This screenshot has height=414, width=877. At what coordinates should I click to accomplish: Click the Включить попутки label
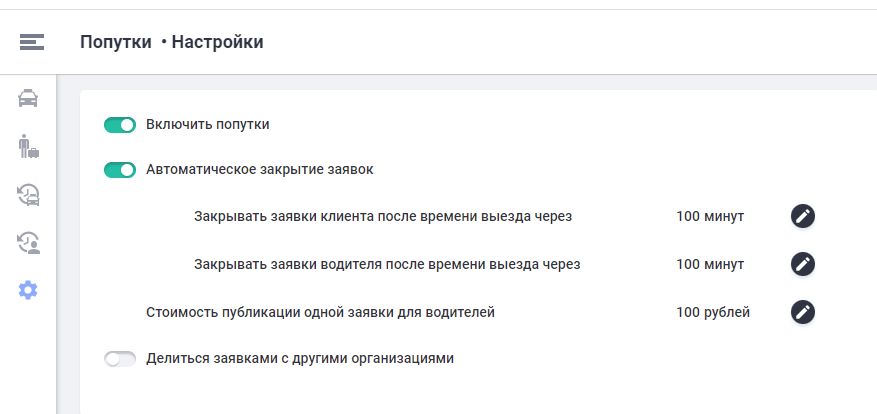(x=208, y=125)
